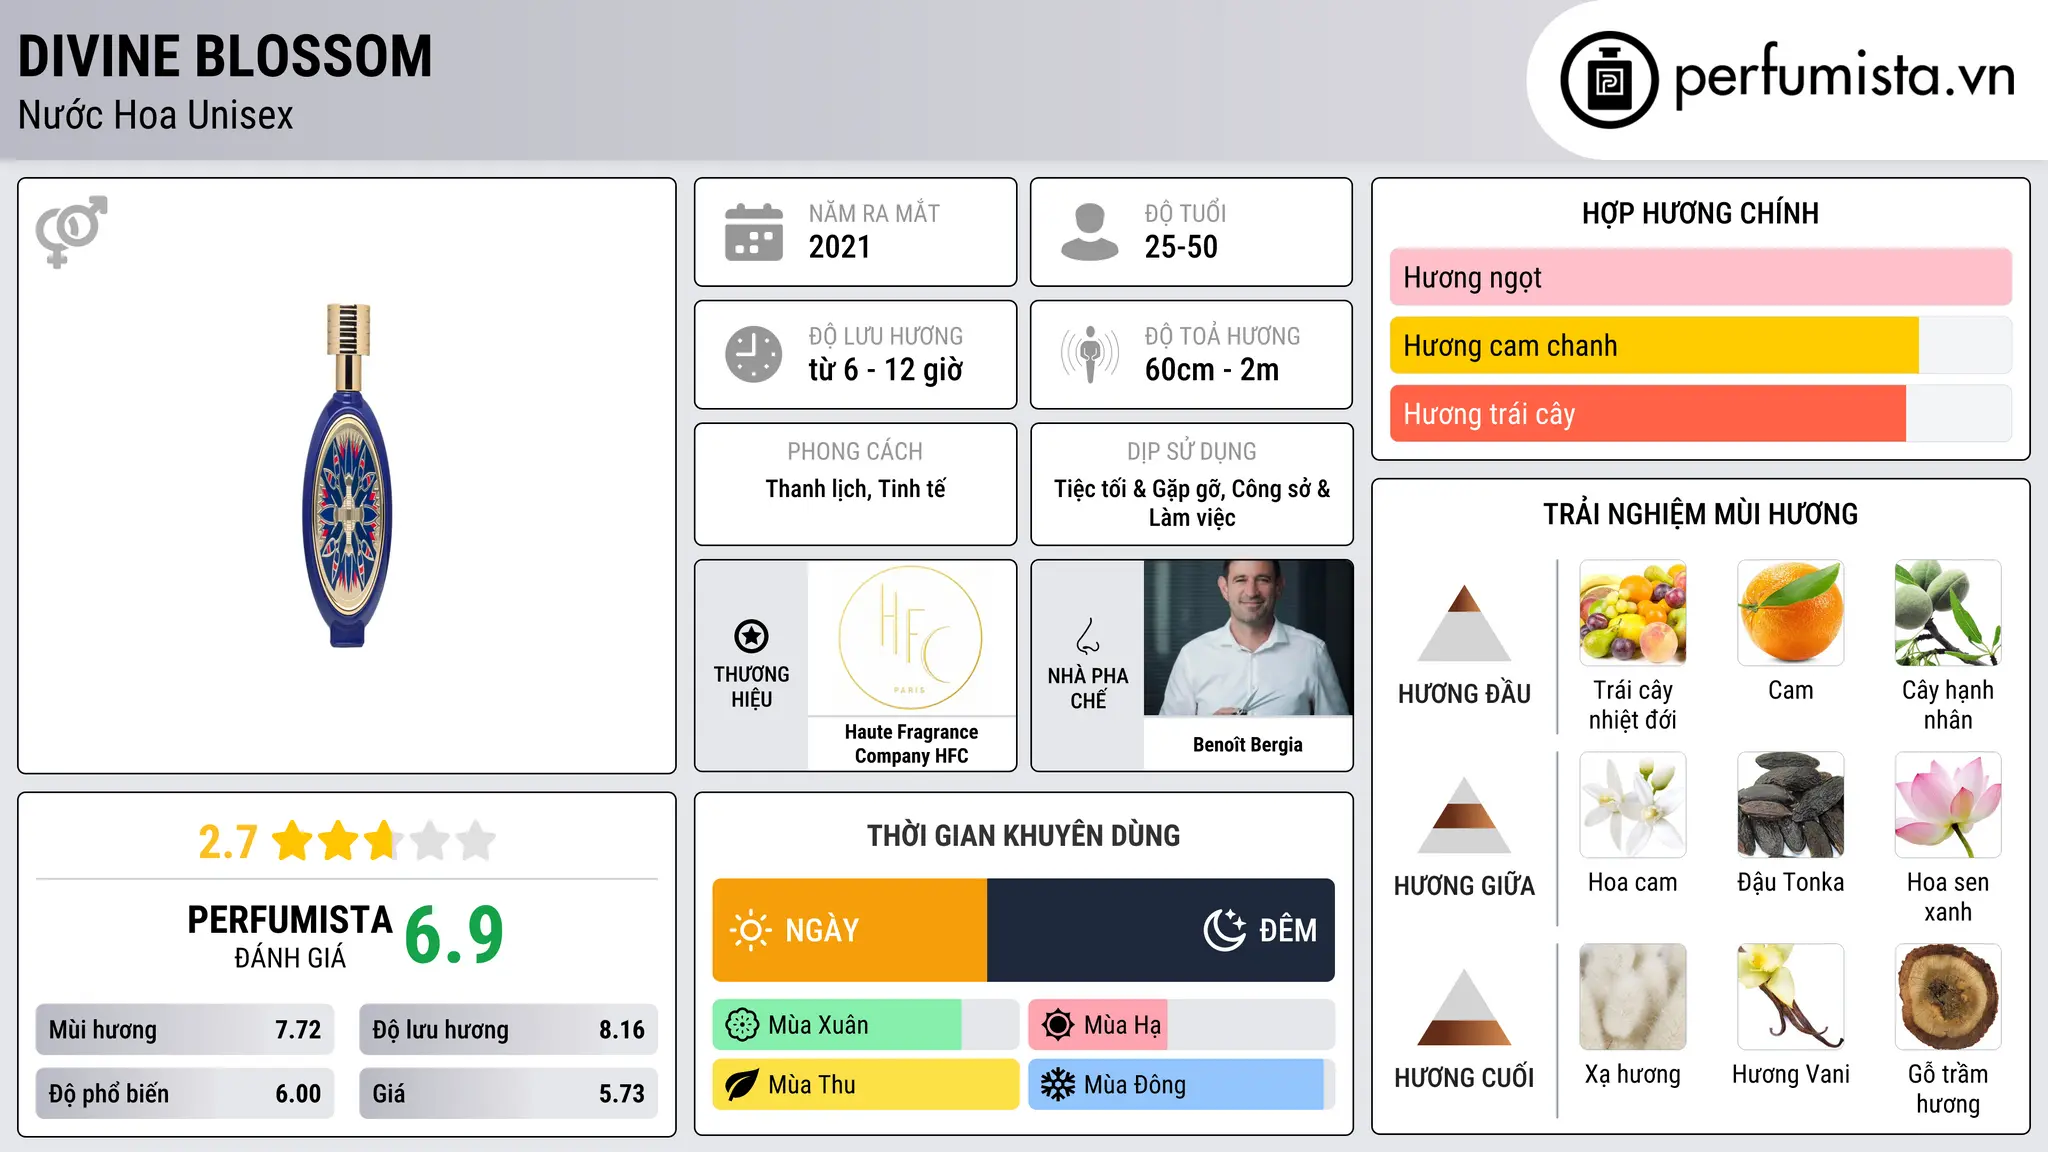This screenshot has height=1152, width=2048.
Task: Select the tropical fruit note image
Action: [x=1633, y=613]
